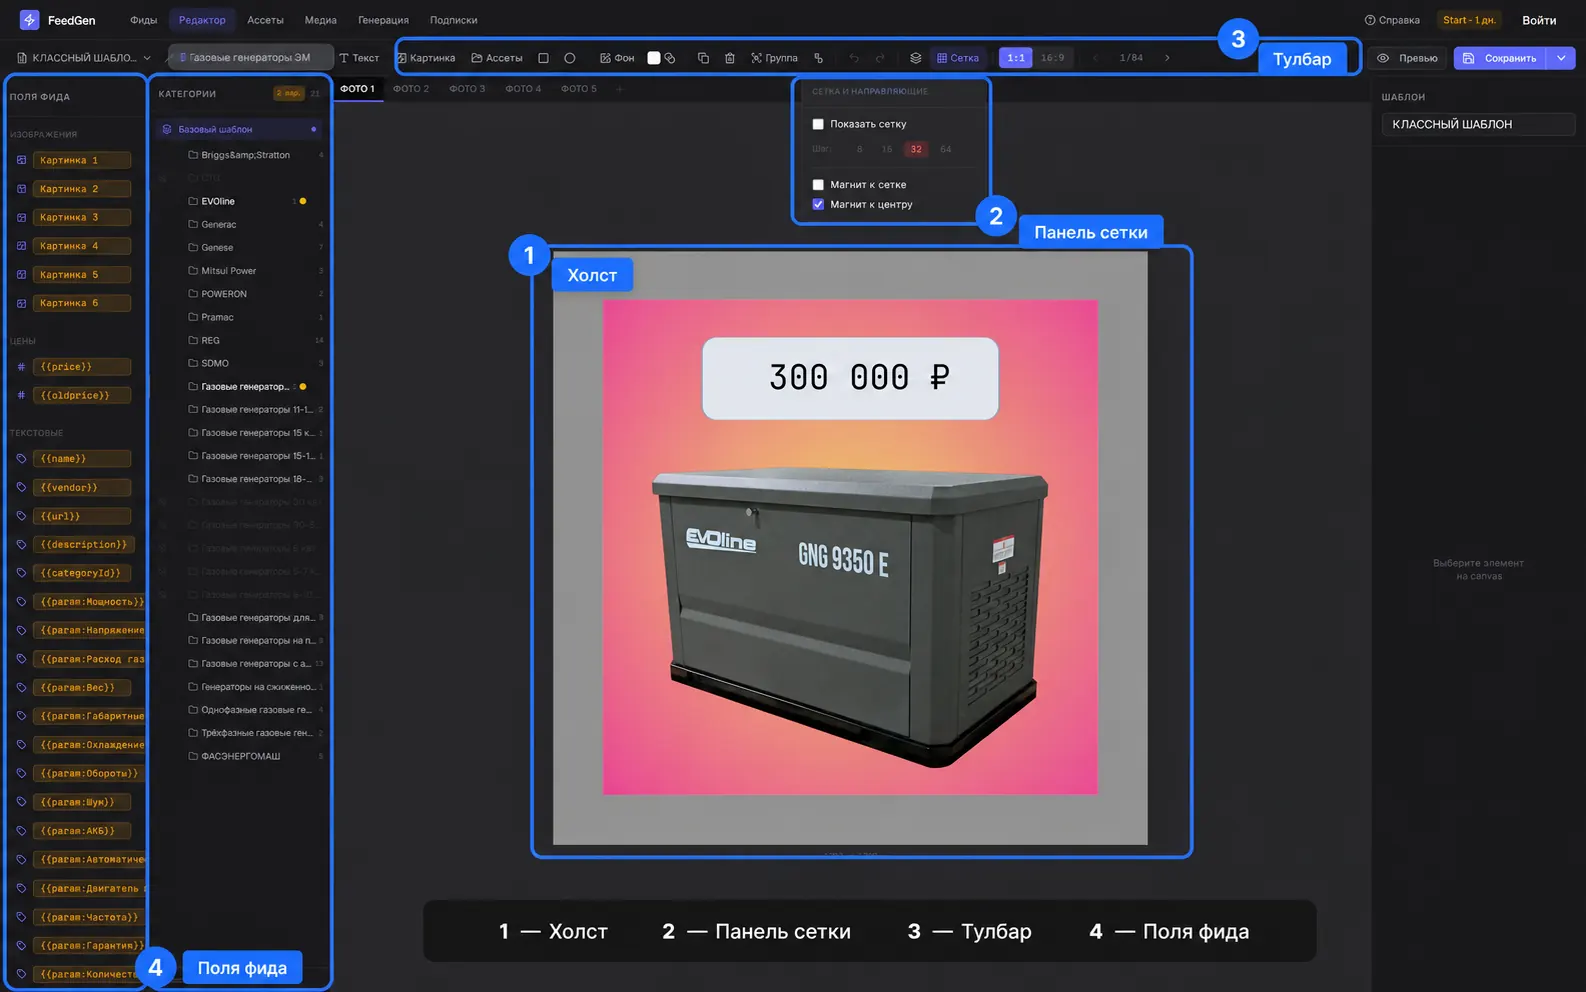Click the gradient link icon beside white swatch
Screen dimensions: 1586x992
click(670, 58)
